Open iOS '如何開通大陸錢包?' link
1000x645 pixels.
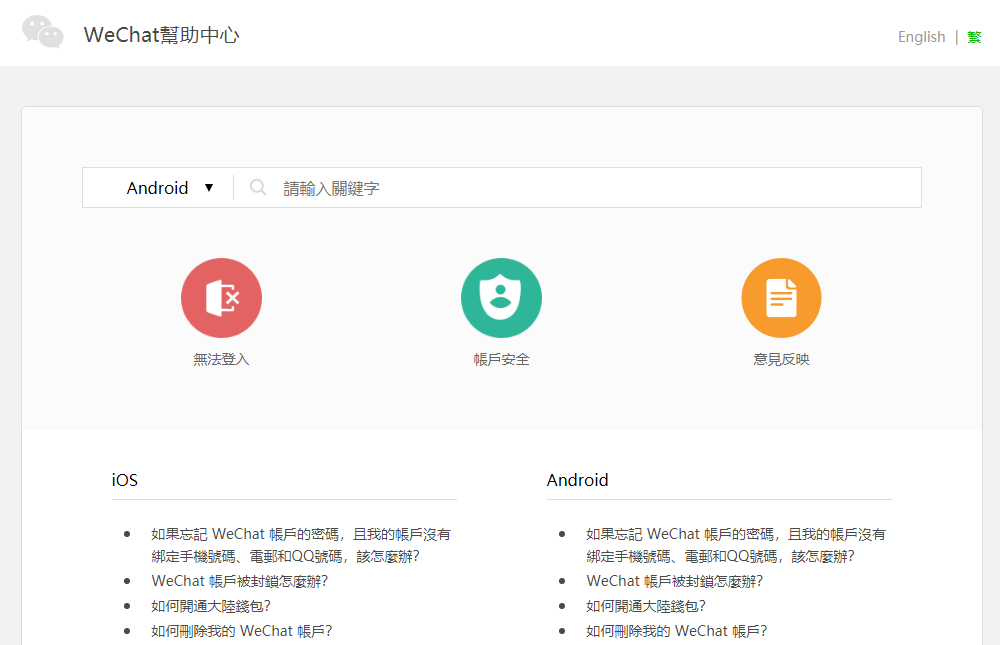[x=211, y=606]
